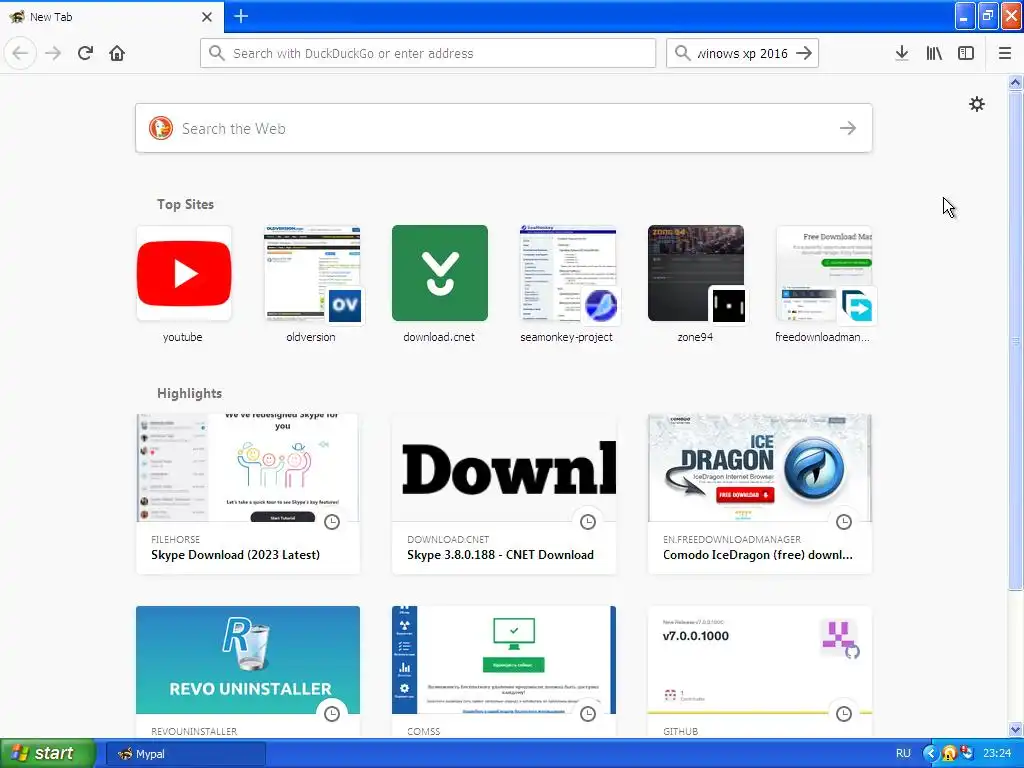Click history clock icon on IceDragon card

pos(844,522)
